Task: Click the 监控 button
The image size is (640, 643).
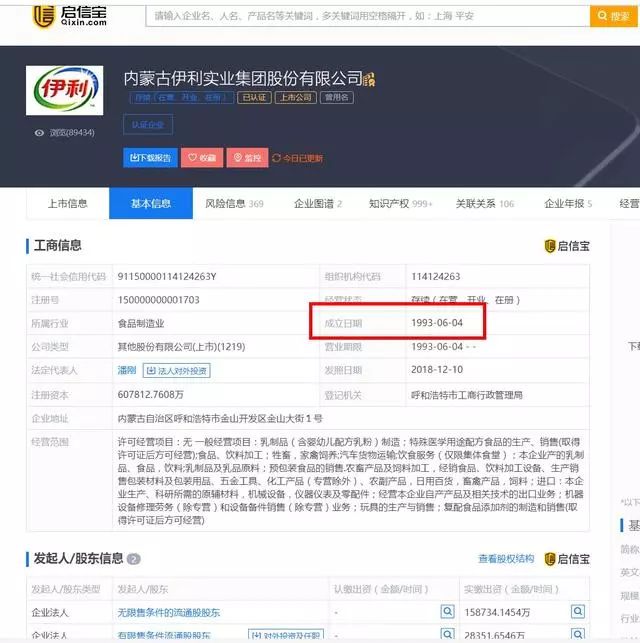Action: 247,158
